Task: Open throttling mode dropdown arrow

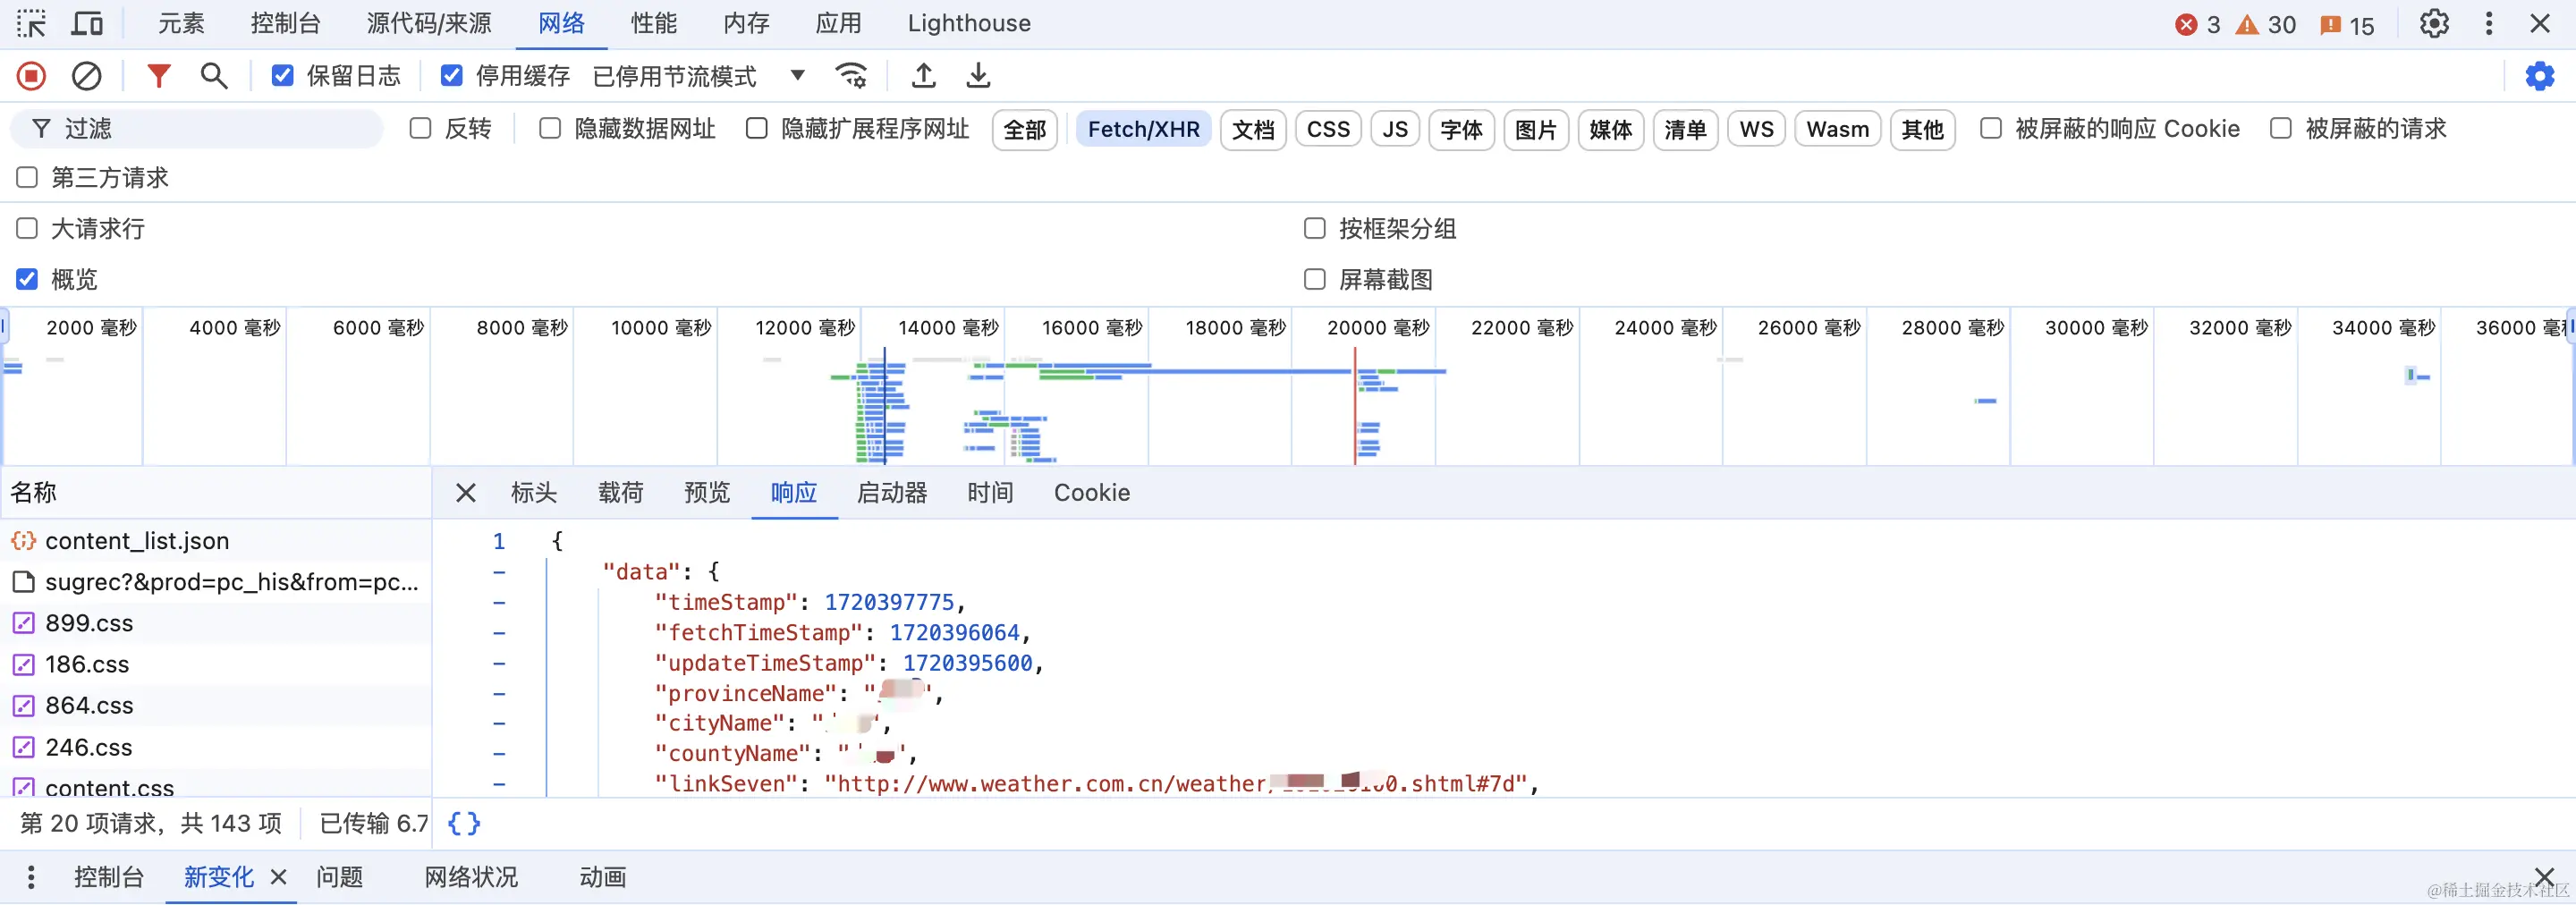Action: tap(797, 76)
